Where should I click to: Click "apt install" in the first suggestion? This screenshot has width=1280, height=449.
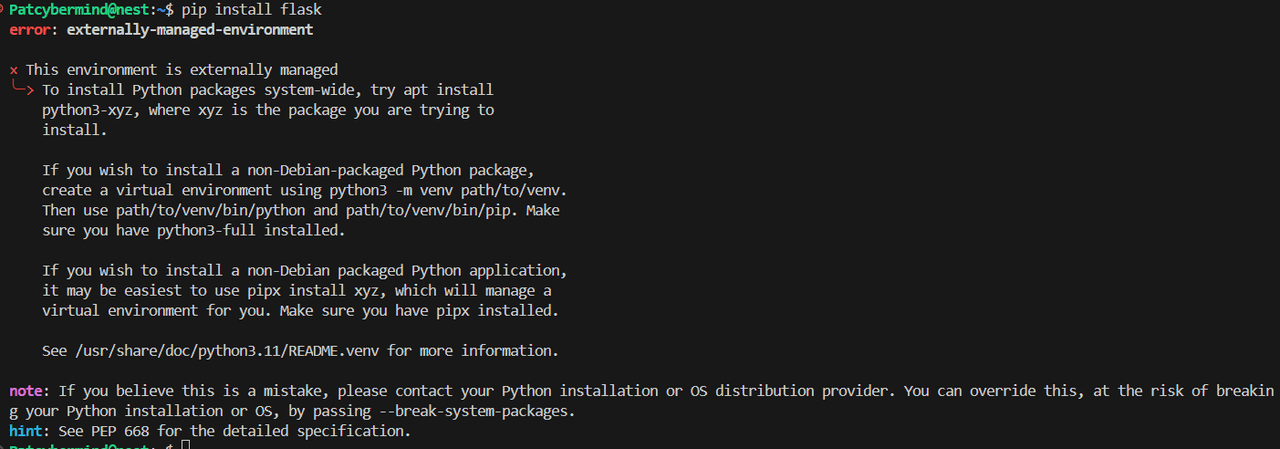(x=450, y=90)
